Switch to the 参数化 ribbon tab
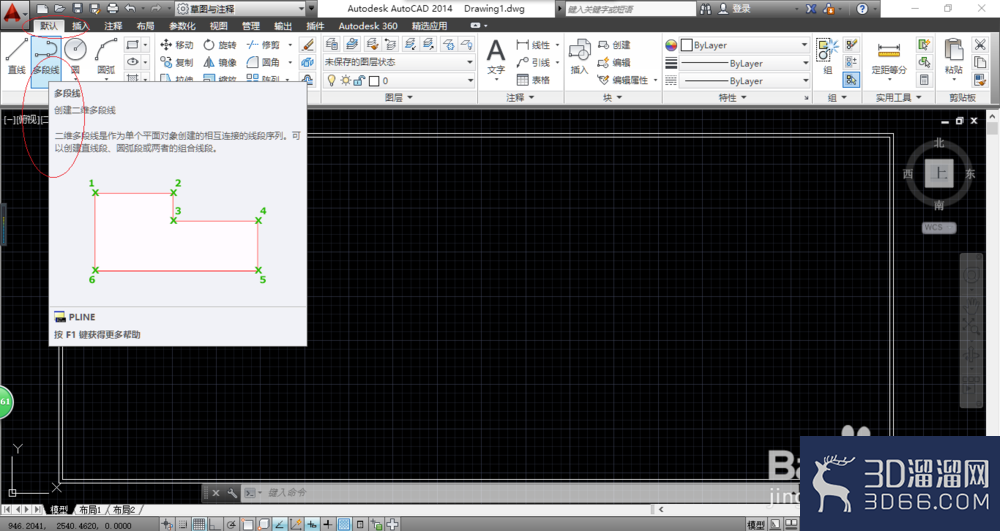 pos(182,25)
